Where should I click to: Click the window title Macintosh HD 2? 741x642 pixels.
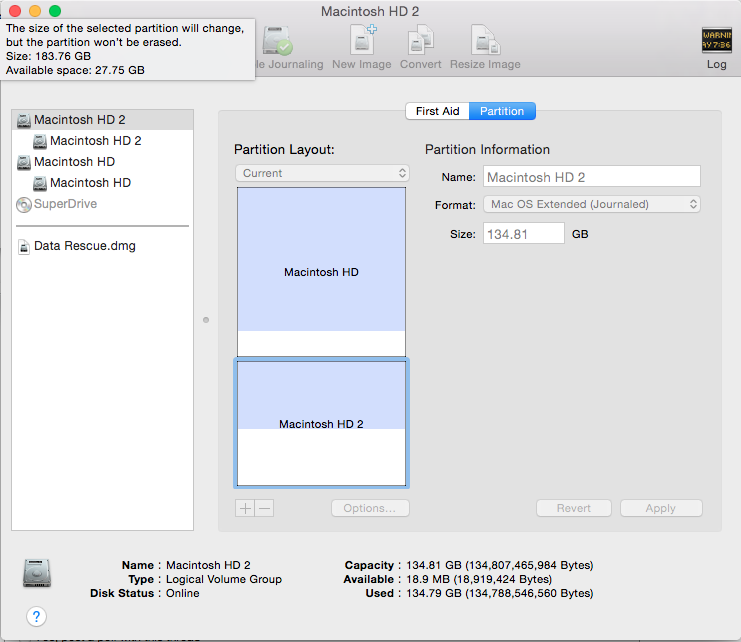coord(370,11)
